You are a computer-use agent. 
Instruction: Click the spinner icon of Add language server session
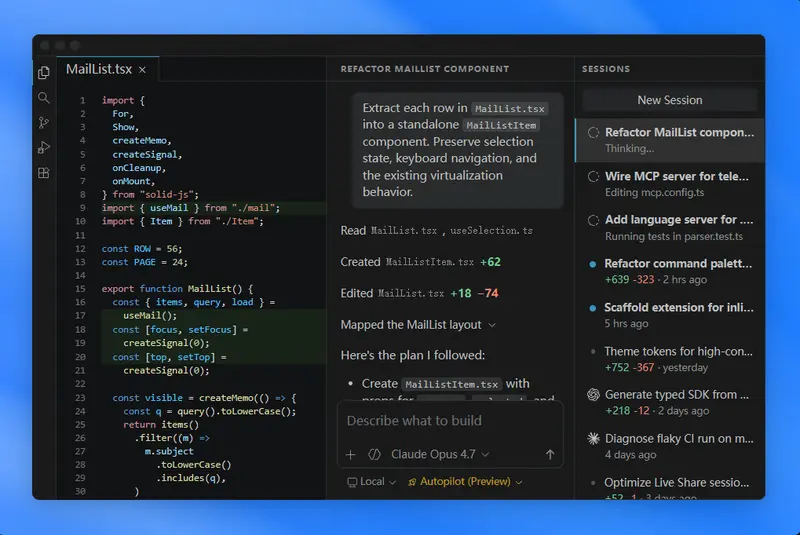coord(593,220)
